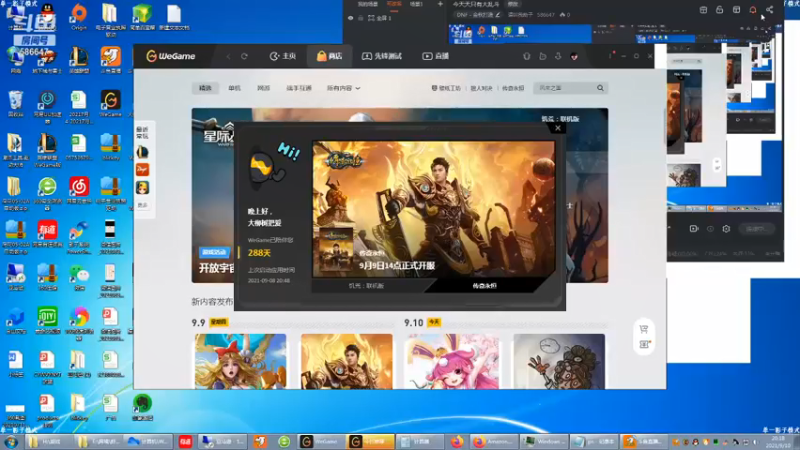
Task: Select the 端手互通 filter
Action: point(299,88)
